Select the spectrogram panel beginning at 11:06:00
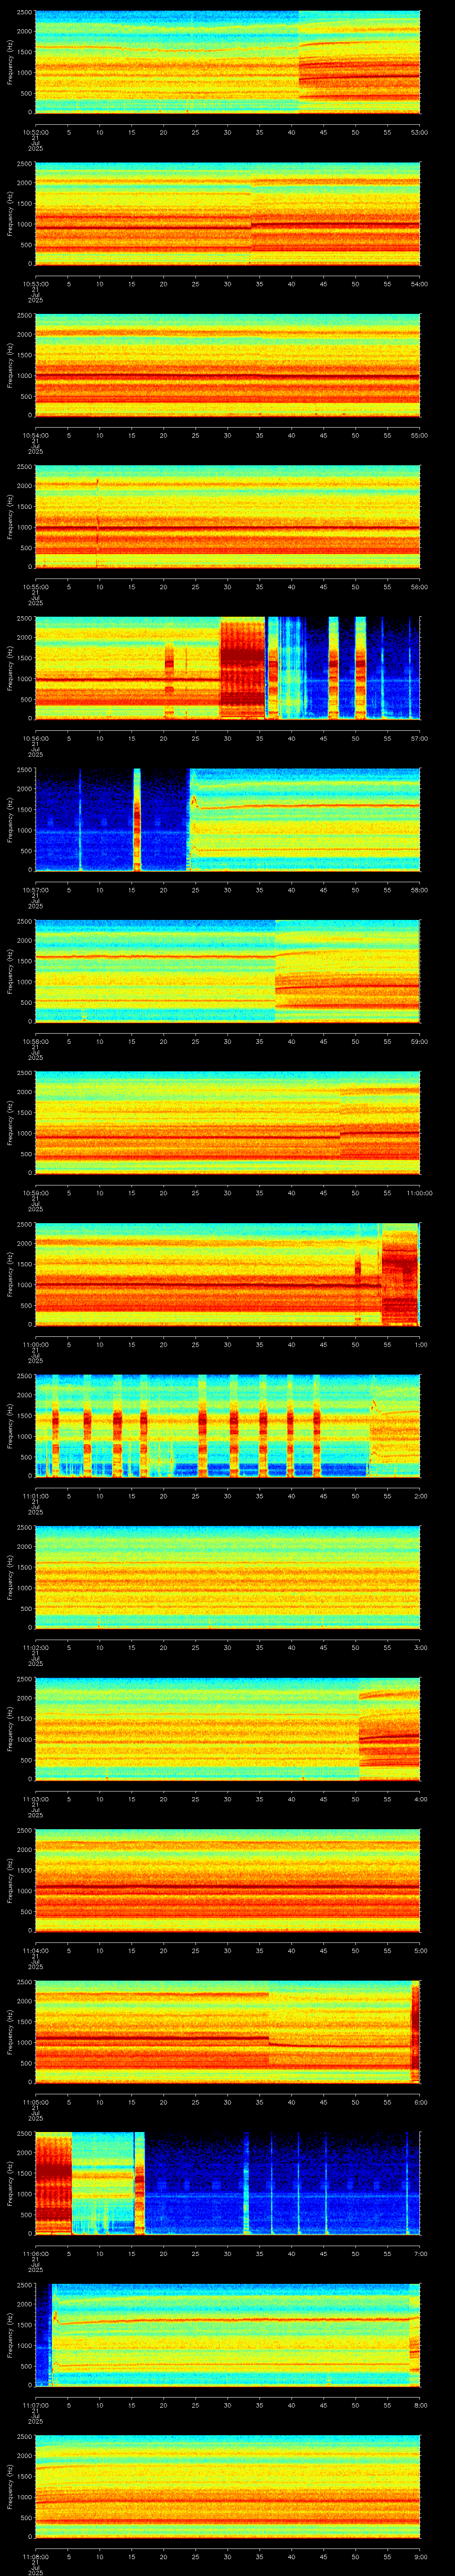This screenshot has height=2576, width=455. (227, 2183)
